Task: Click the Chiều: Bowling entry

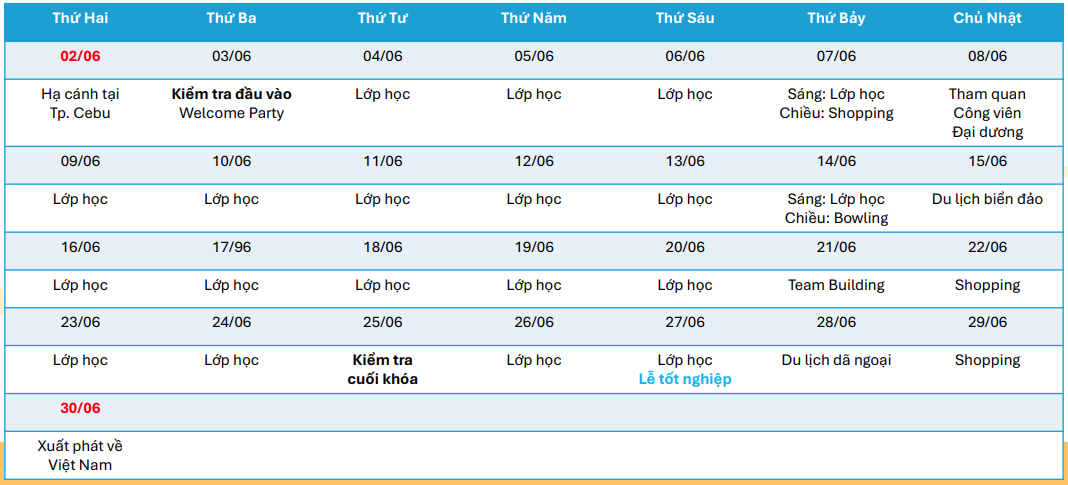Action: click(836, 218)
